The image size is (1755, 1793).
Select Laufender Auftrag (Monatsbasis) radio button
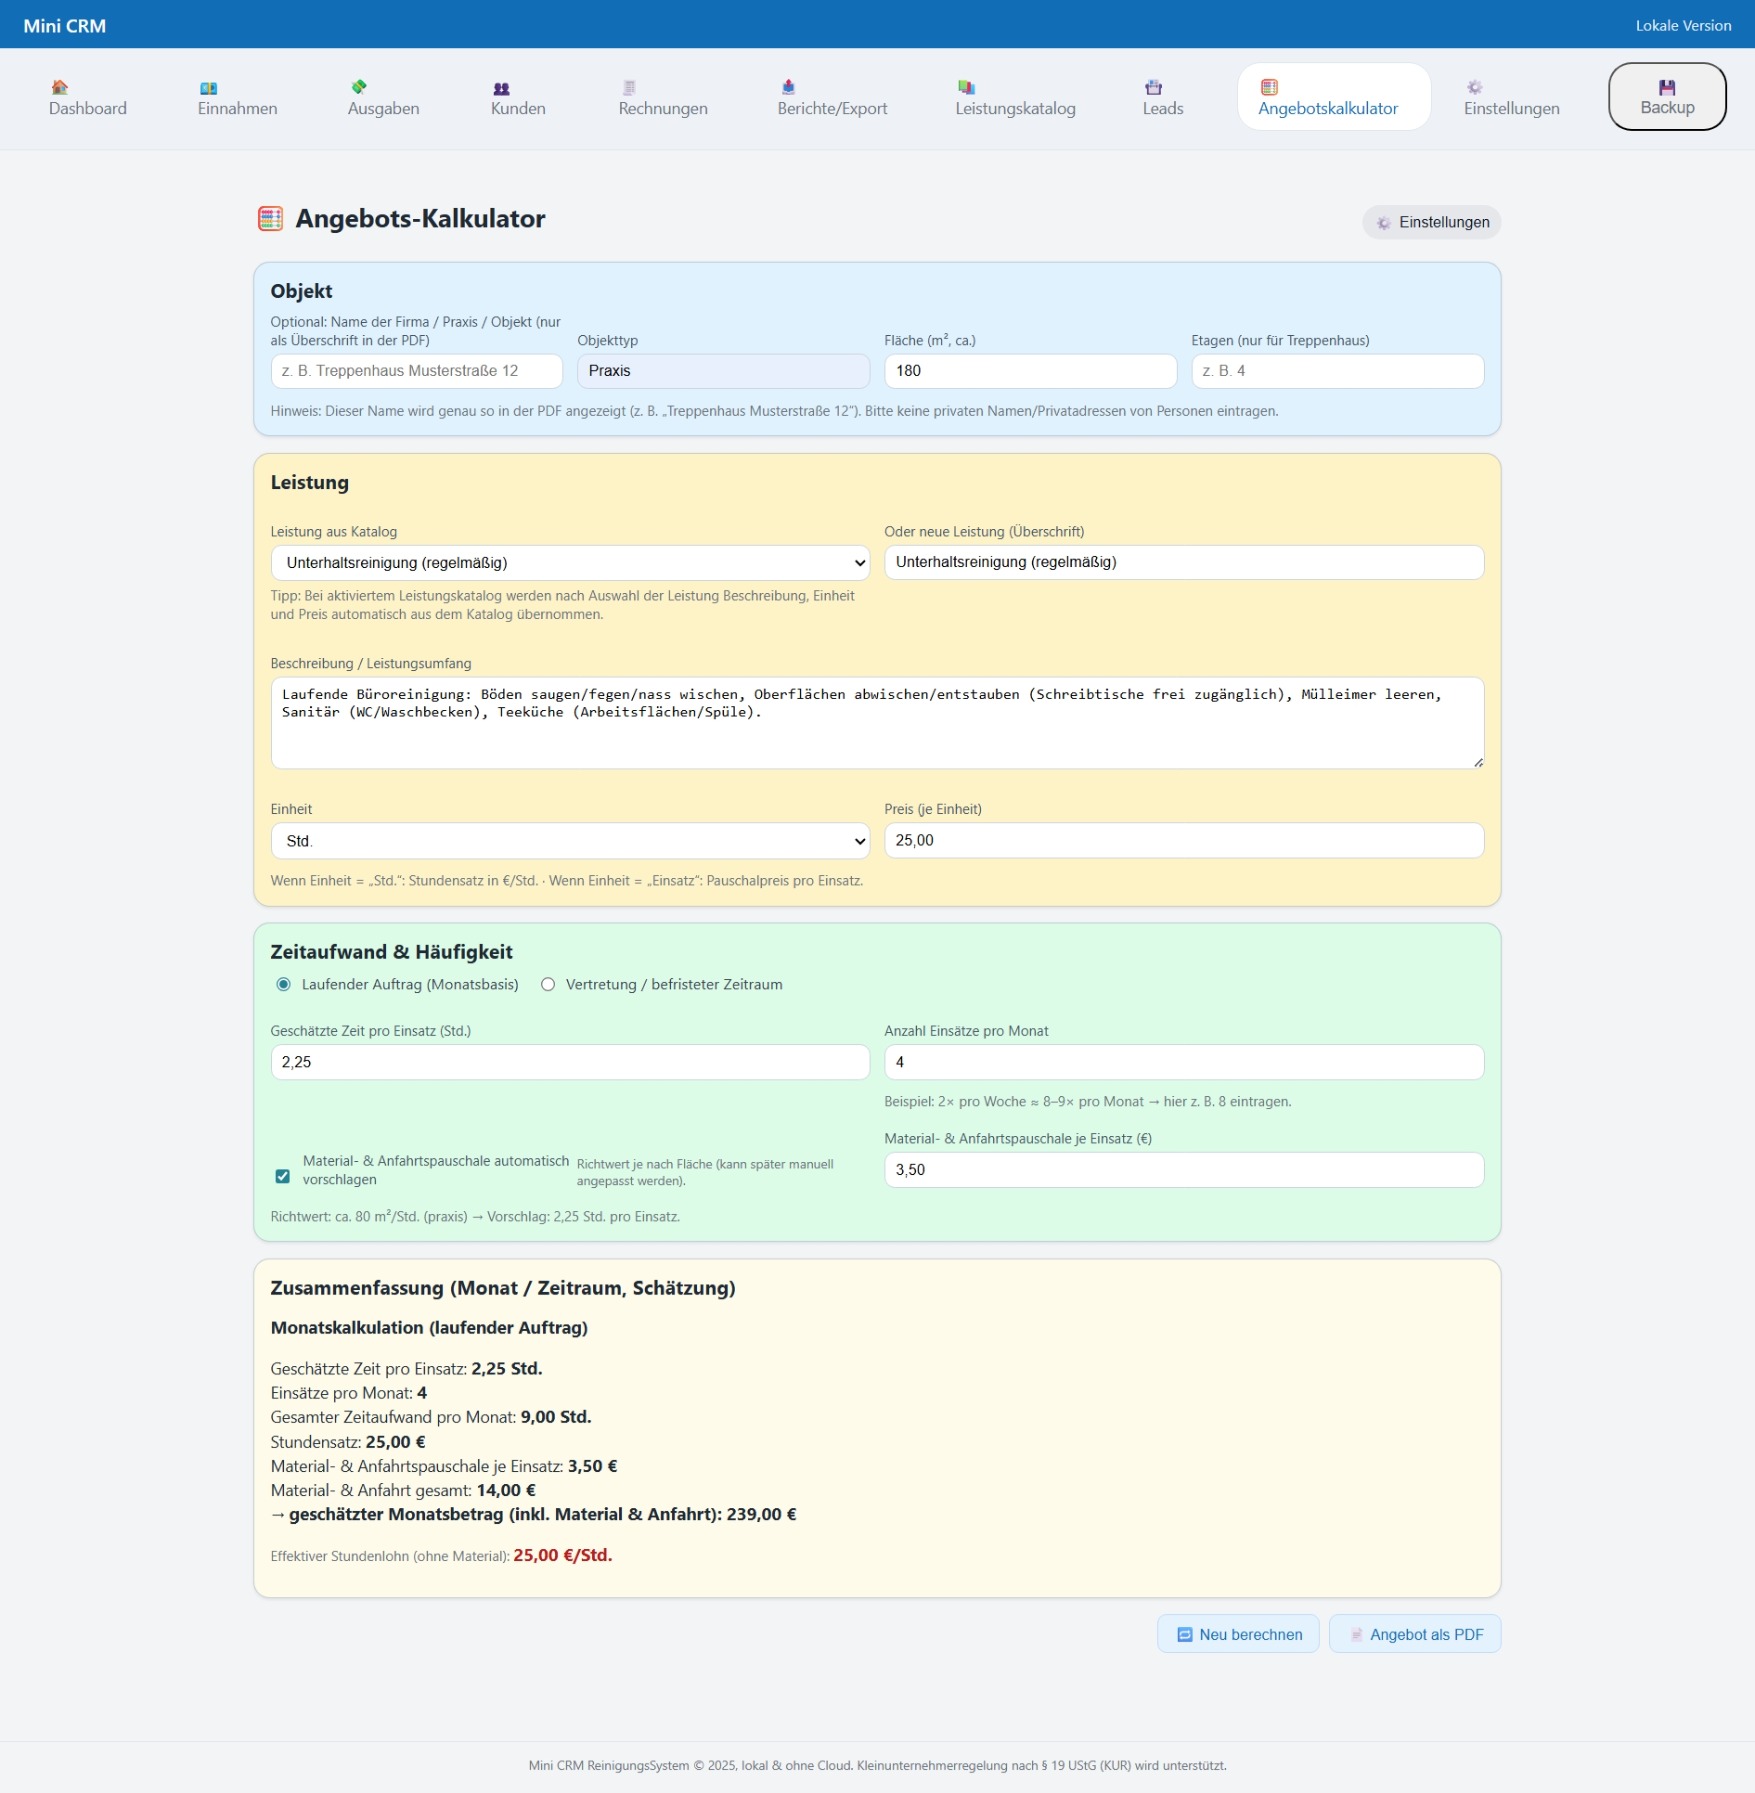pyautogui.click(x=284, y=984)
